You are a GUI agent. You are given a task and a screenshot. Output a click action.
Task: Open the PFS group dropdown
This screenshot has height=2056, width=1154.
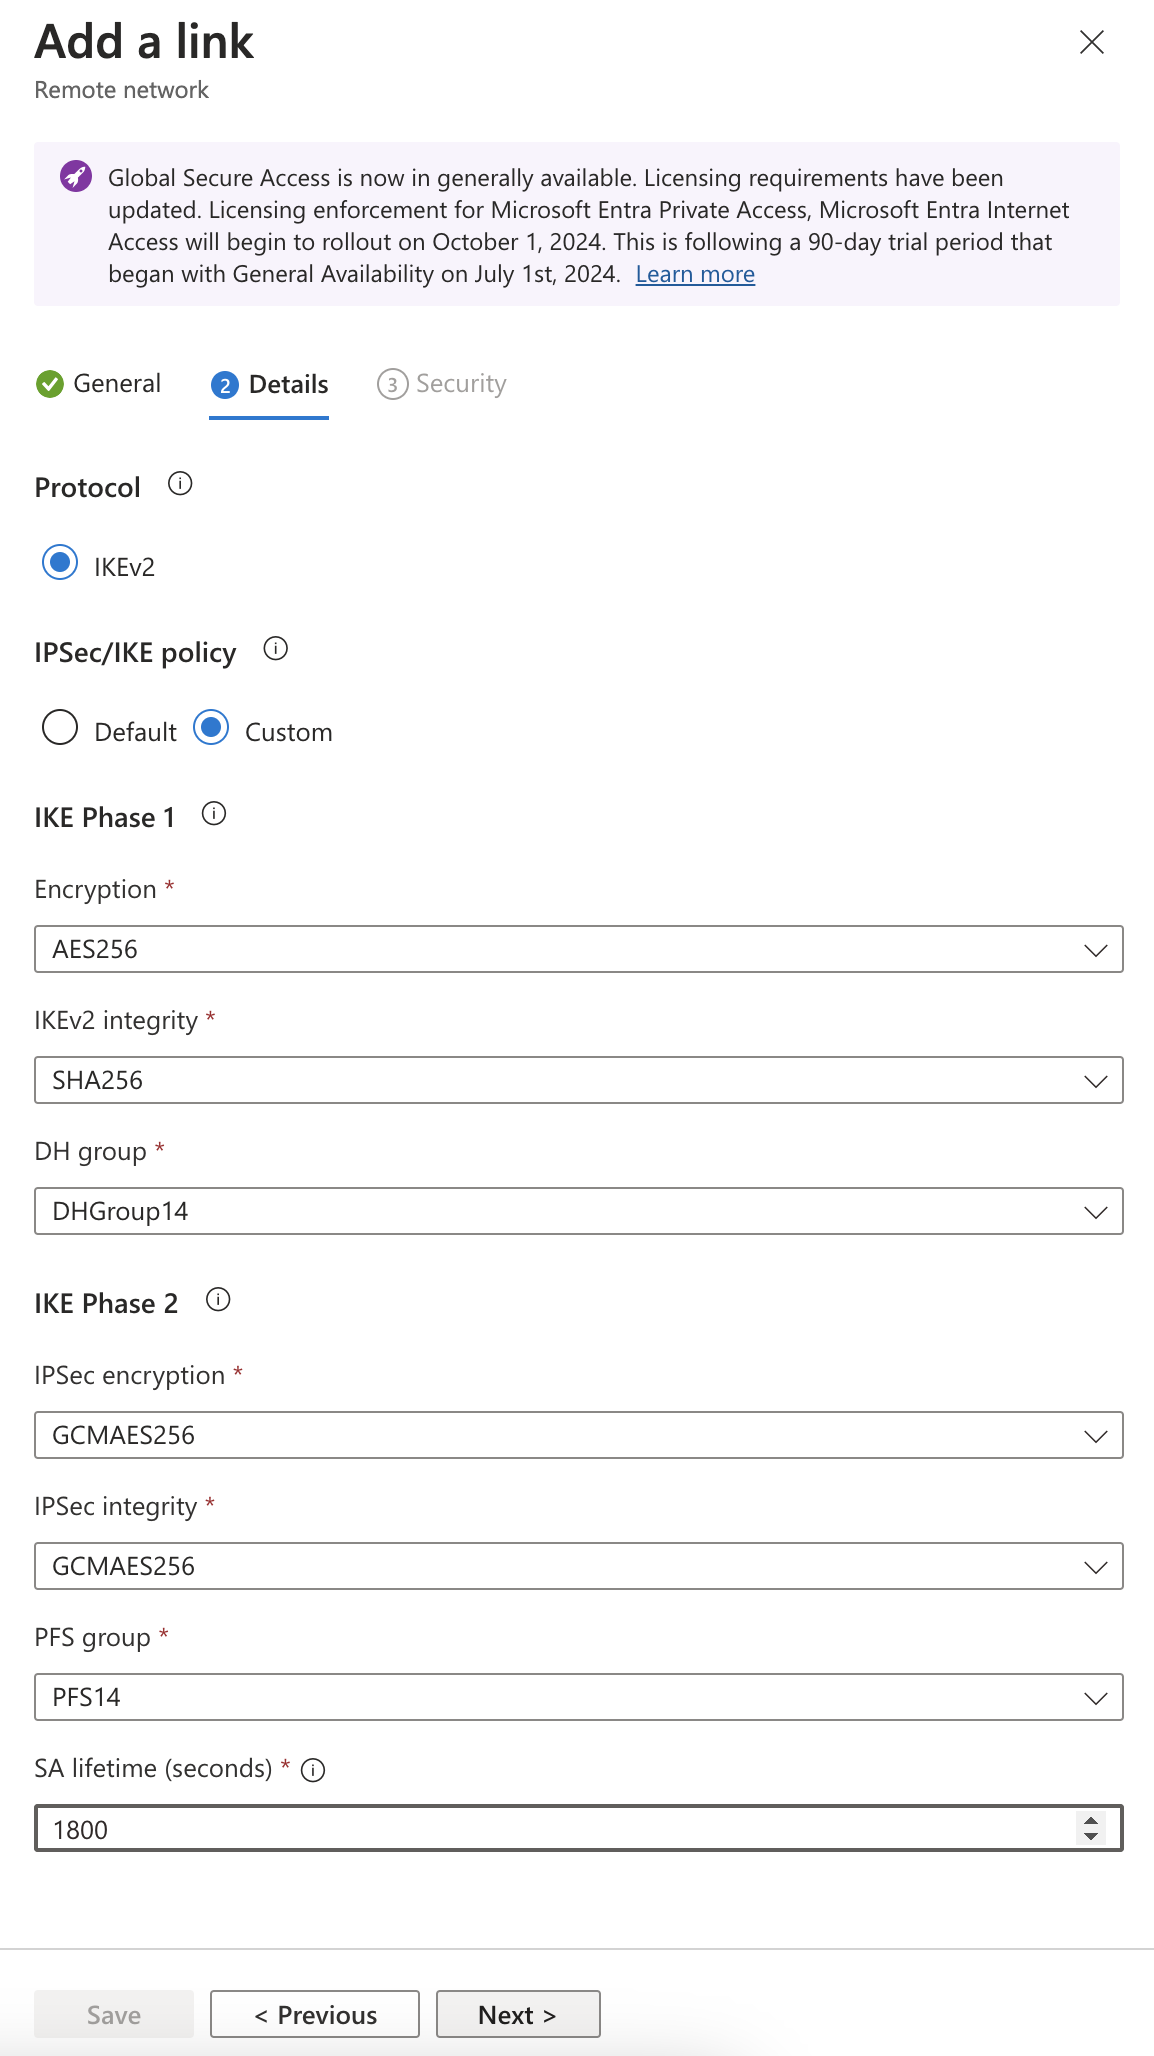pyautogui.click(x=578, y=1697)
